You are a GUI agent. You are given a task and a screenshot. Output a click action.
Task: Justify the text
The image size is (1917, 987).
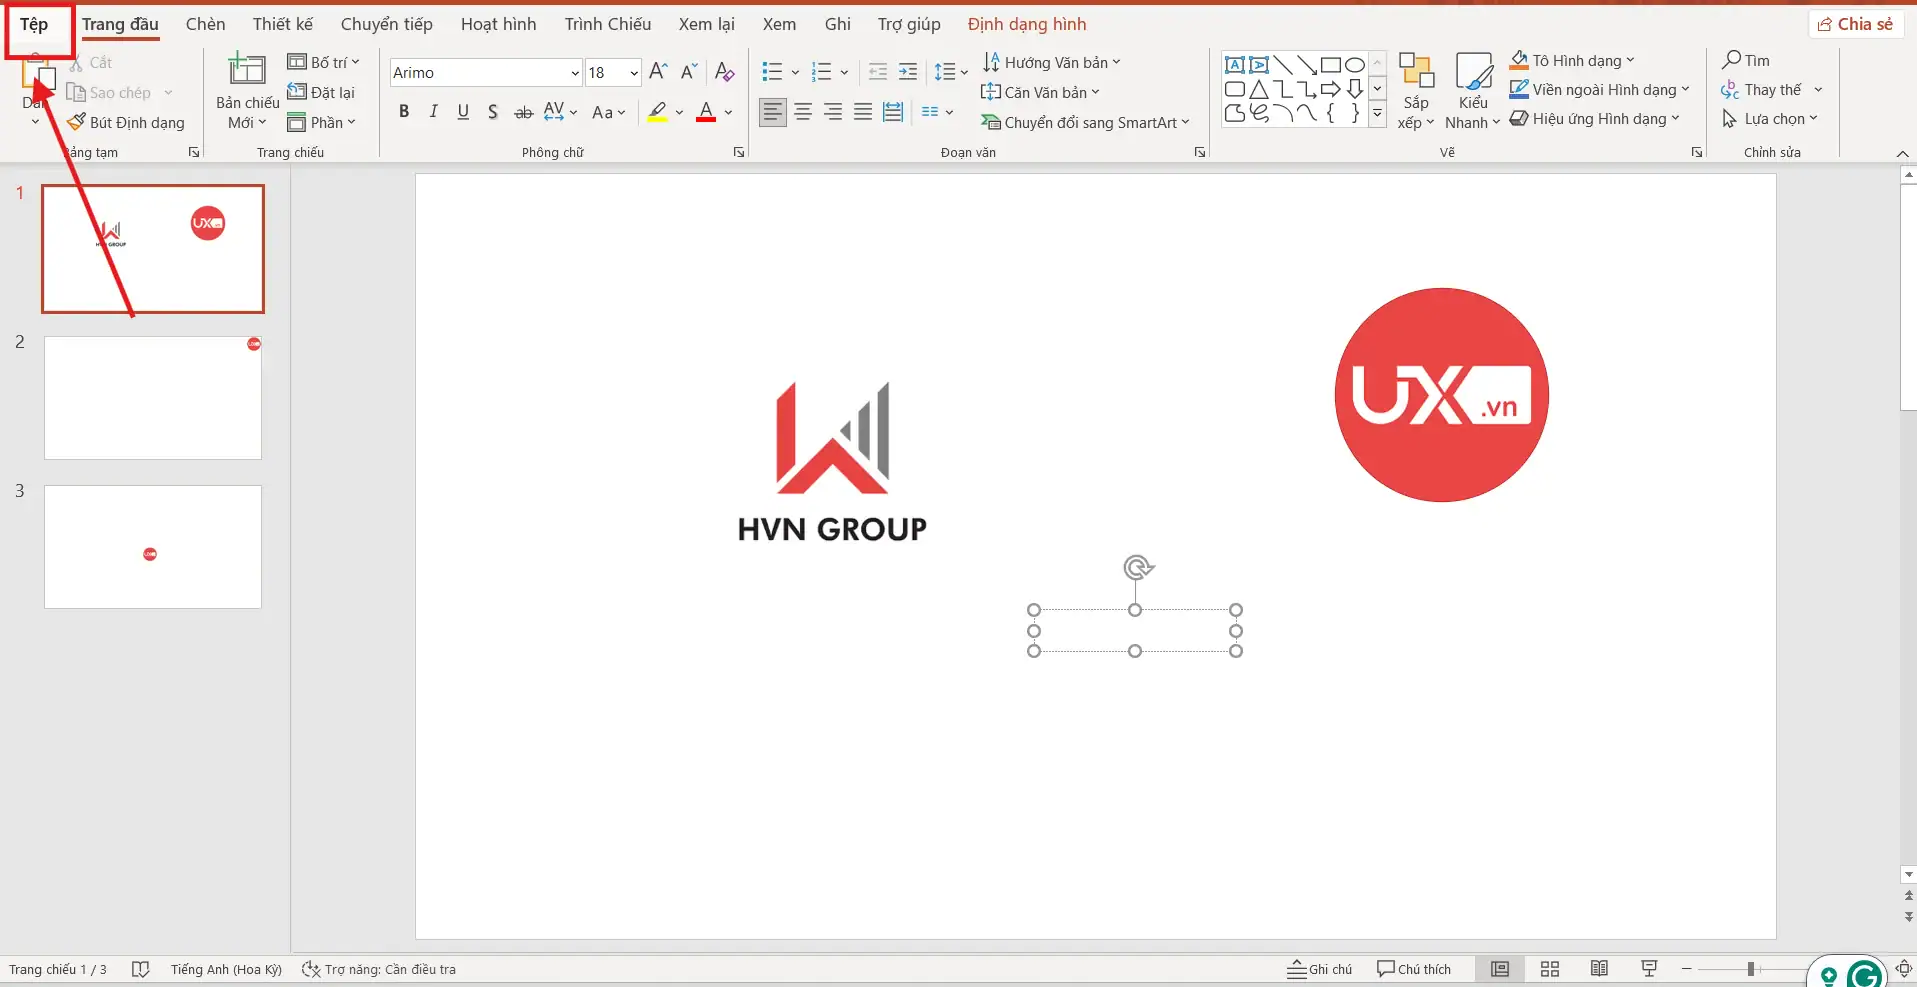tap(863, 112)
